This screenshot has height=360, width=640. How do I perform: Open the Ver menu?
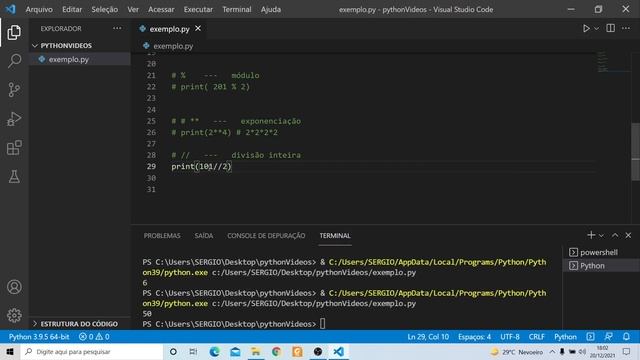(133, 9)
